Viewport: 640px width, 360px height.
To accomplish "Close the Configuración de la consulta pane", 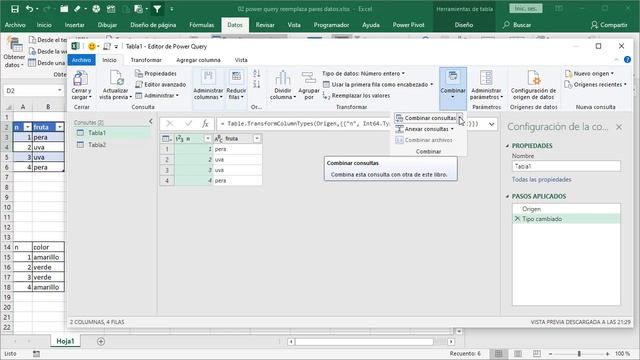I will [619, 127].
